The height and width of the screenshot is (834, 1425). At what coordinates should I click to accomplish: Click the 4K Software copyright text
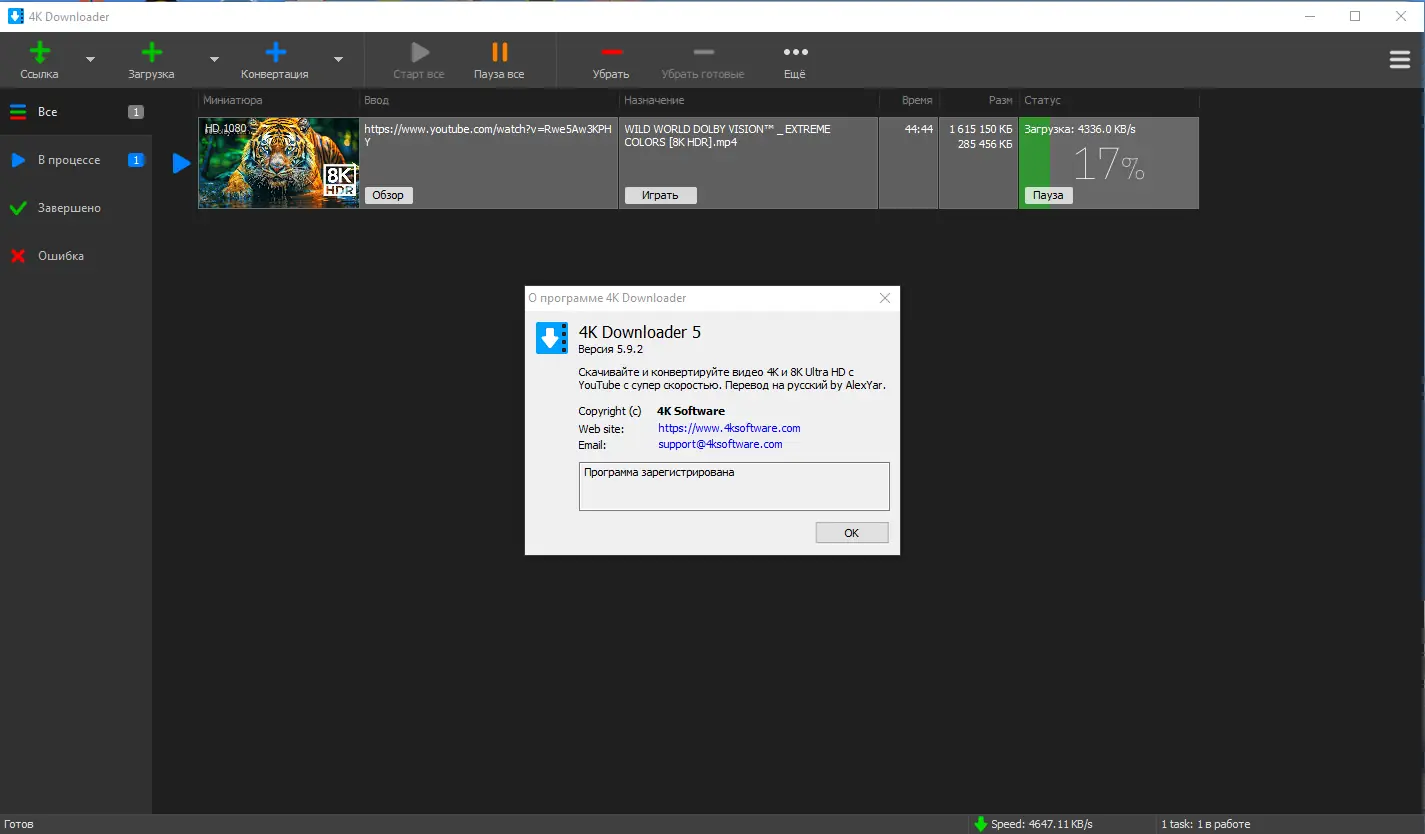coord(691,411)
